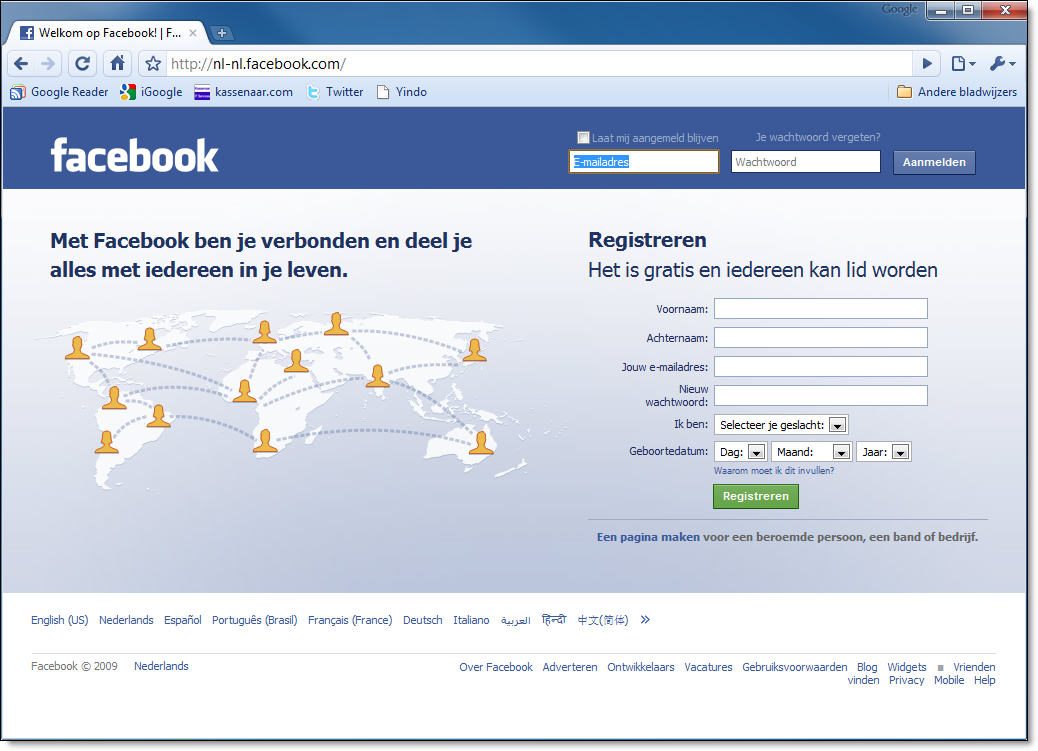Screen dimensions: 1038x751
Task: Open Widgets footer link
Action: click(x=907, y=667)
